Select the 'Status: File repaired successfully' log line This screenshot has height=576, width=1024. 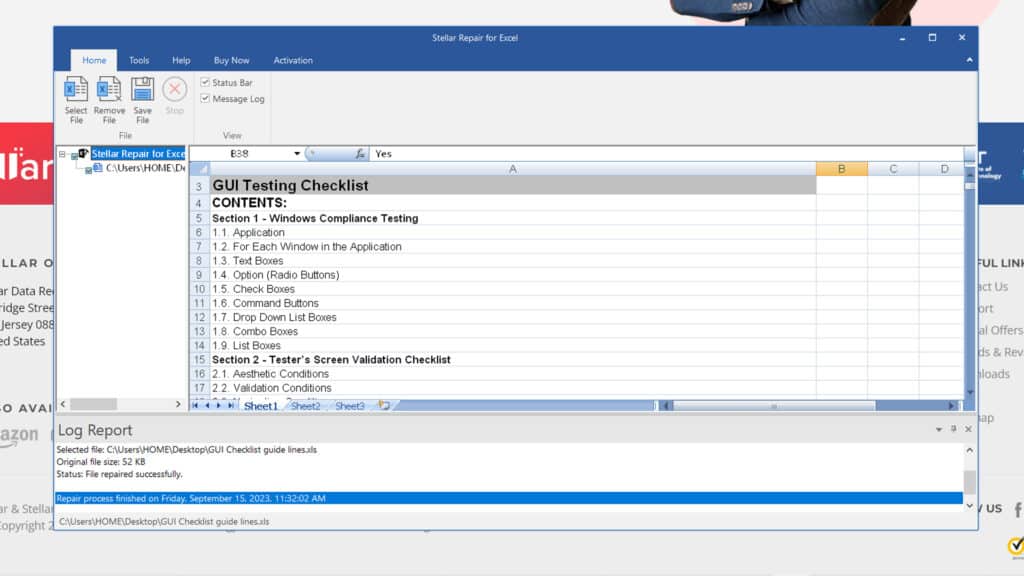[x=120, y=474]
